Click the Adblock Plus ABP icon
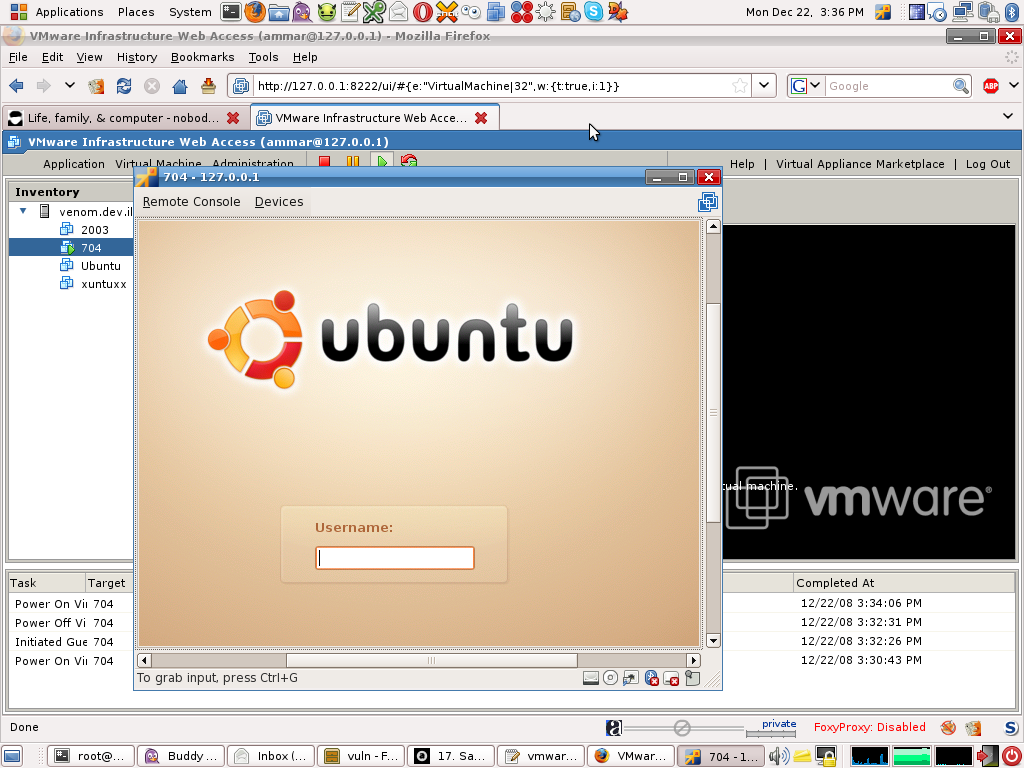Screen dimensions: 1024x768 coord(991,86)
